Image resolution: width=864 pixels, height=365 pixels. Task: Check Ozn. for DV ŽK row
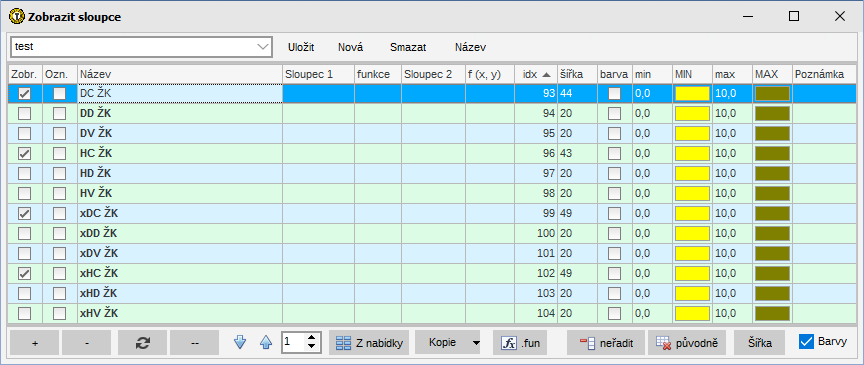pyautogui.click(x=60, y=133)
